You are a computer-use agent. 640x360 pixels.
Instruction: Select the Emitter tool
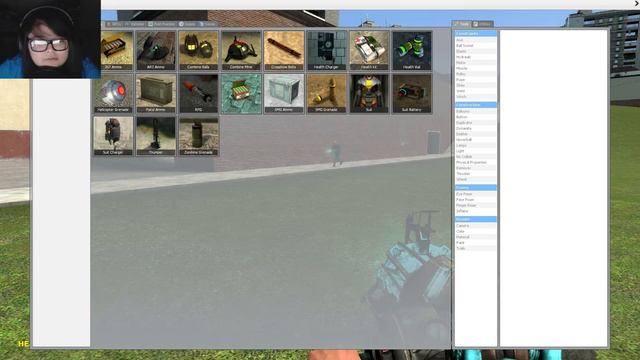(x=476, y=134)
